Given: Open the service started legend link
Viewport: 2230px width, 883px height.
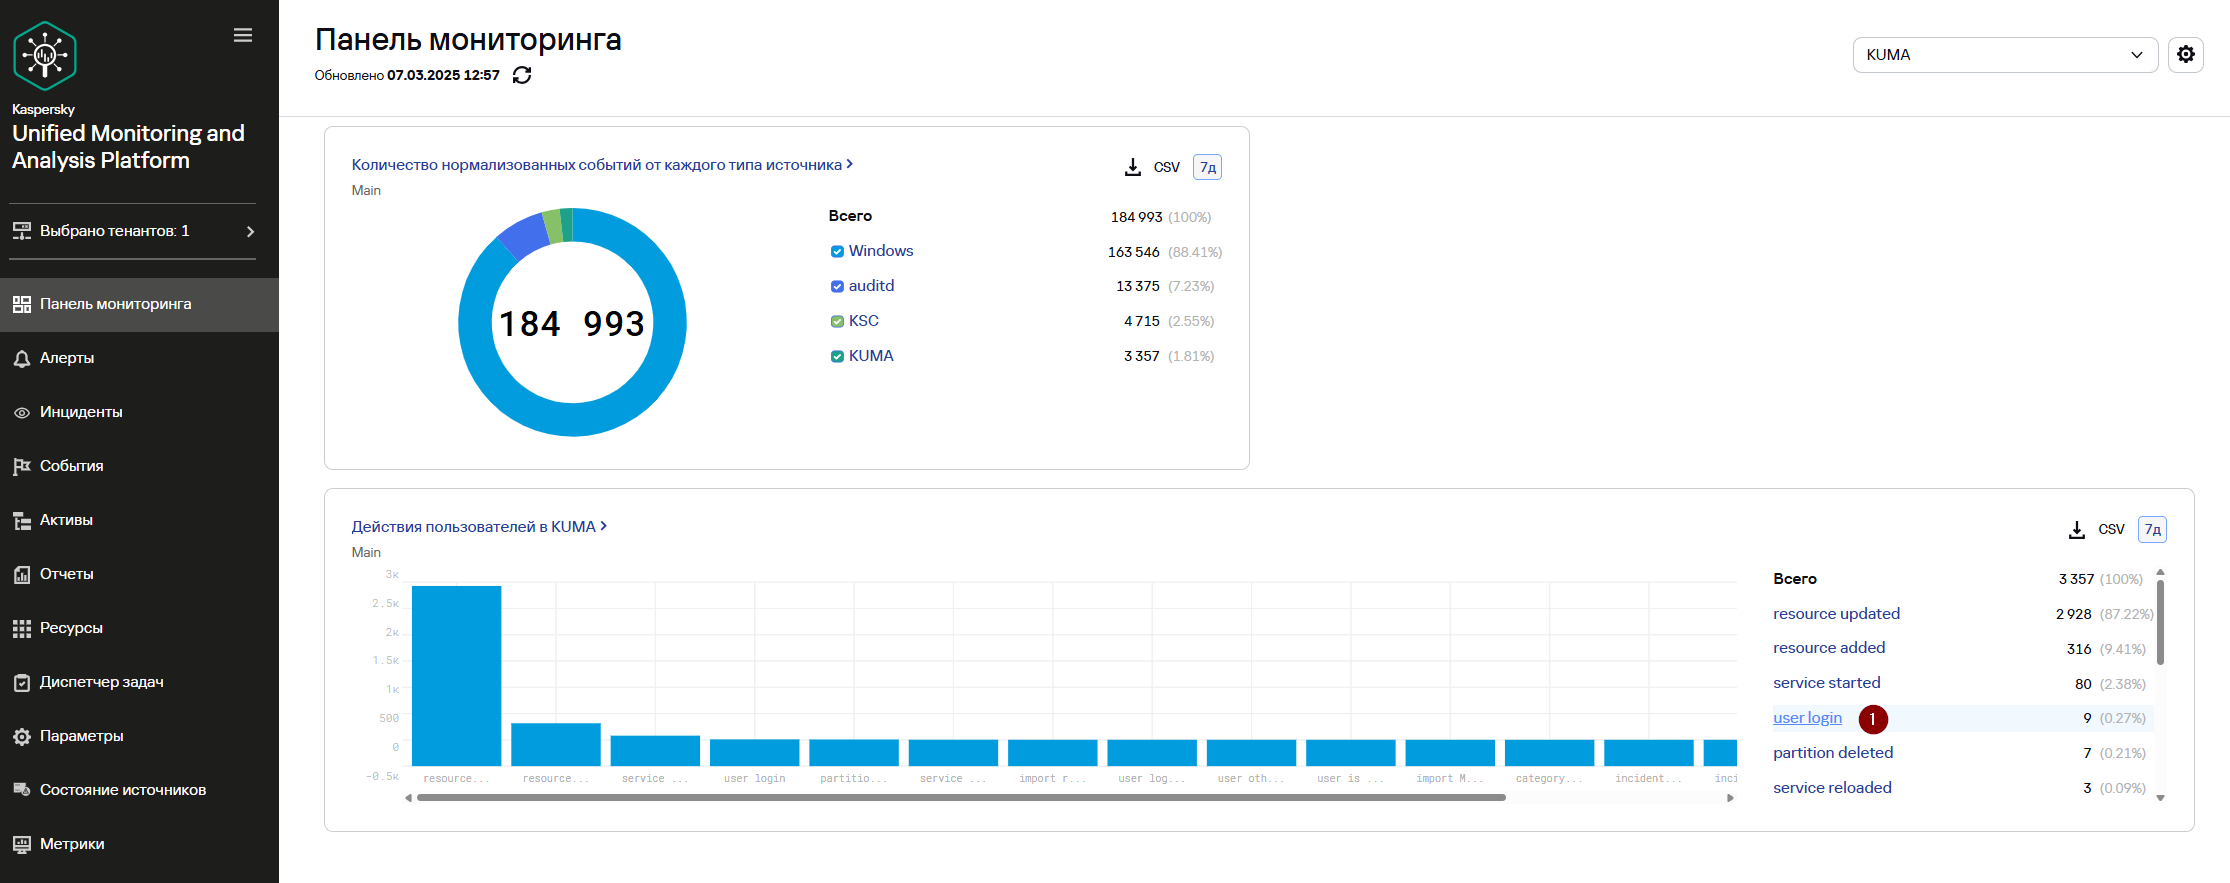Looking at the screenshot, I should point(1827,683).
